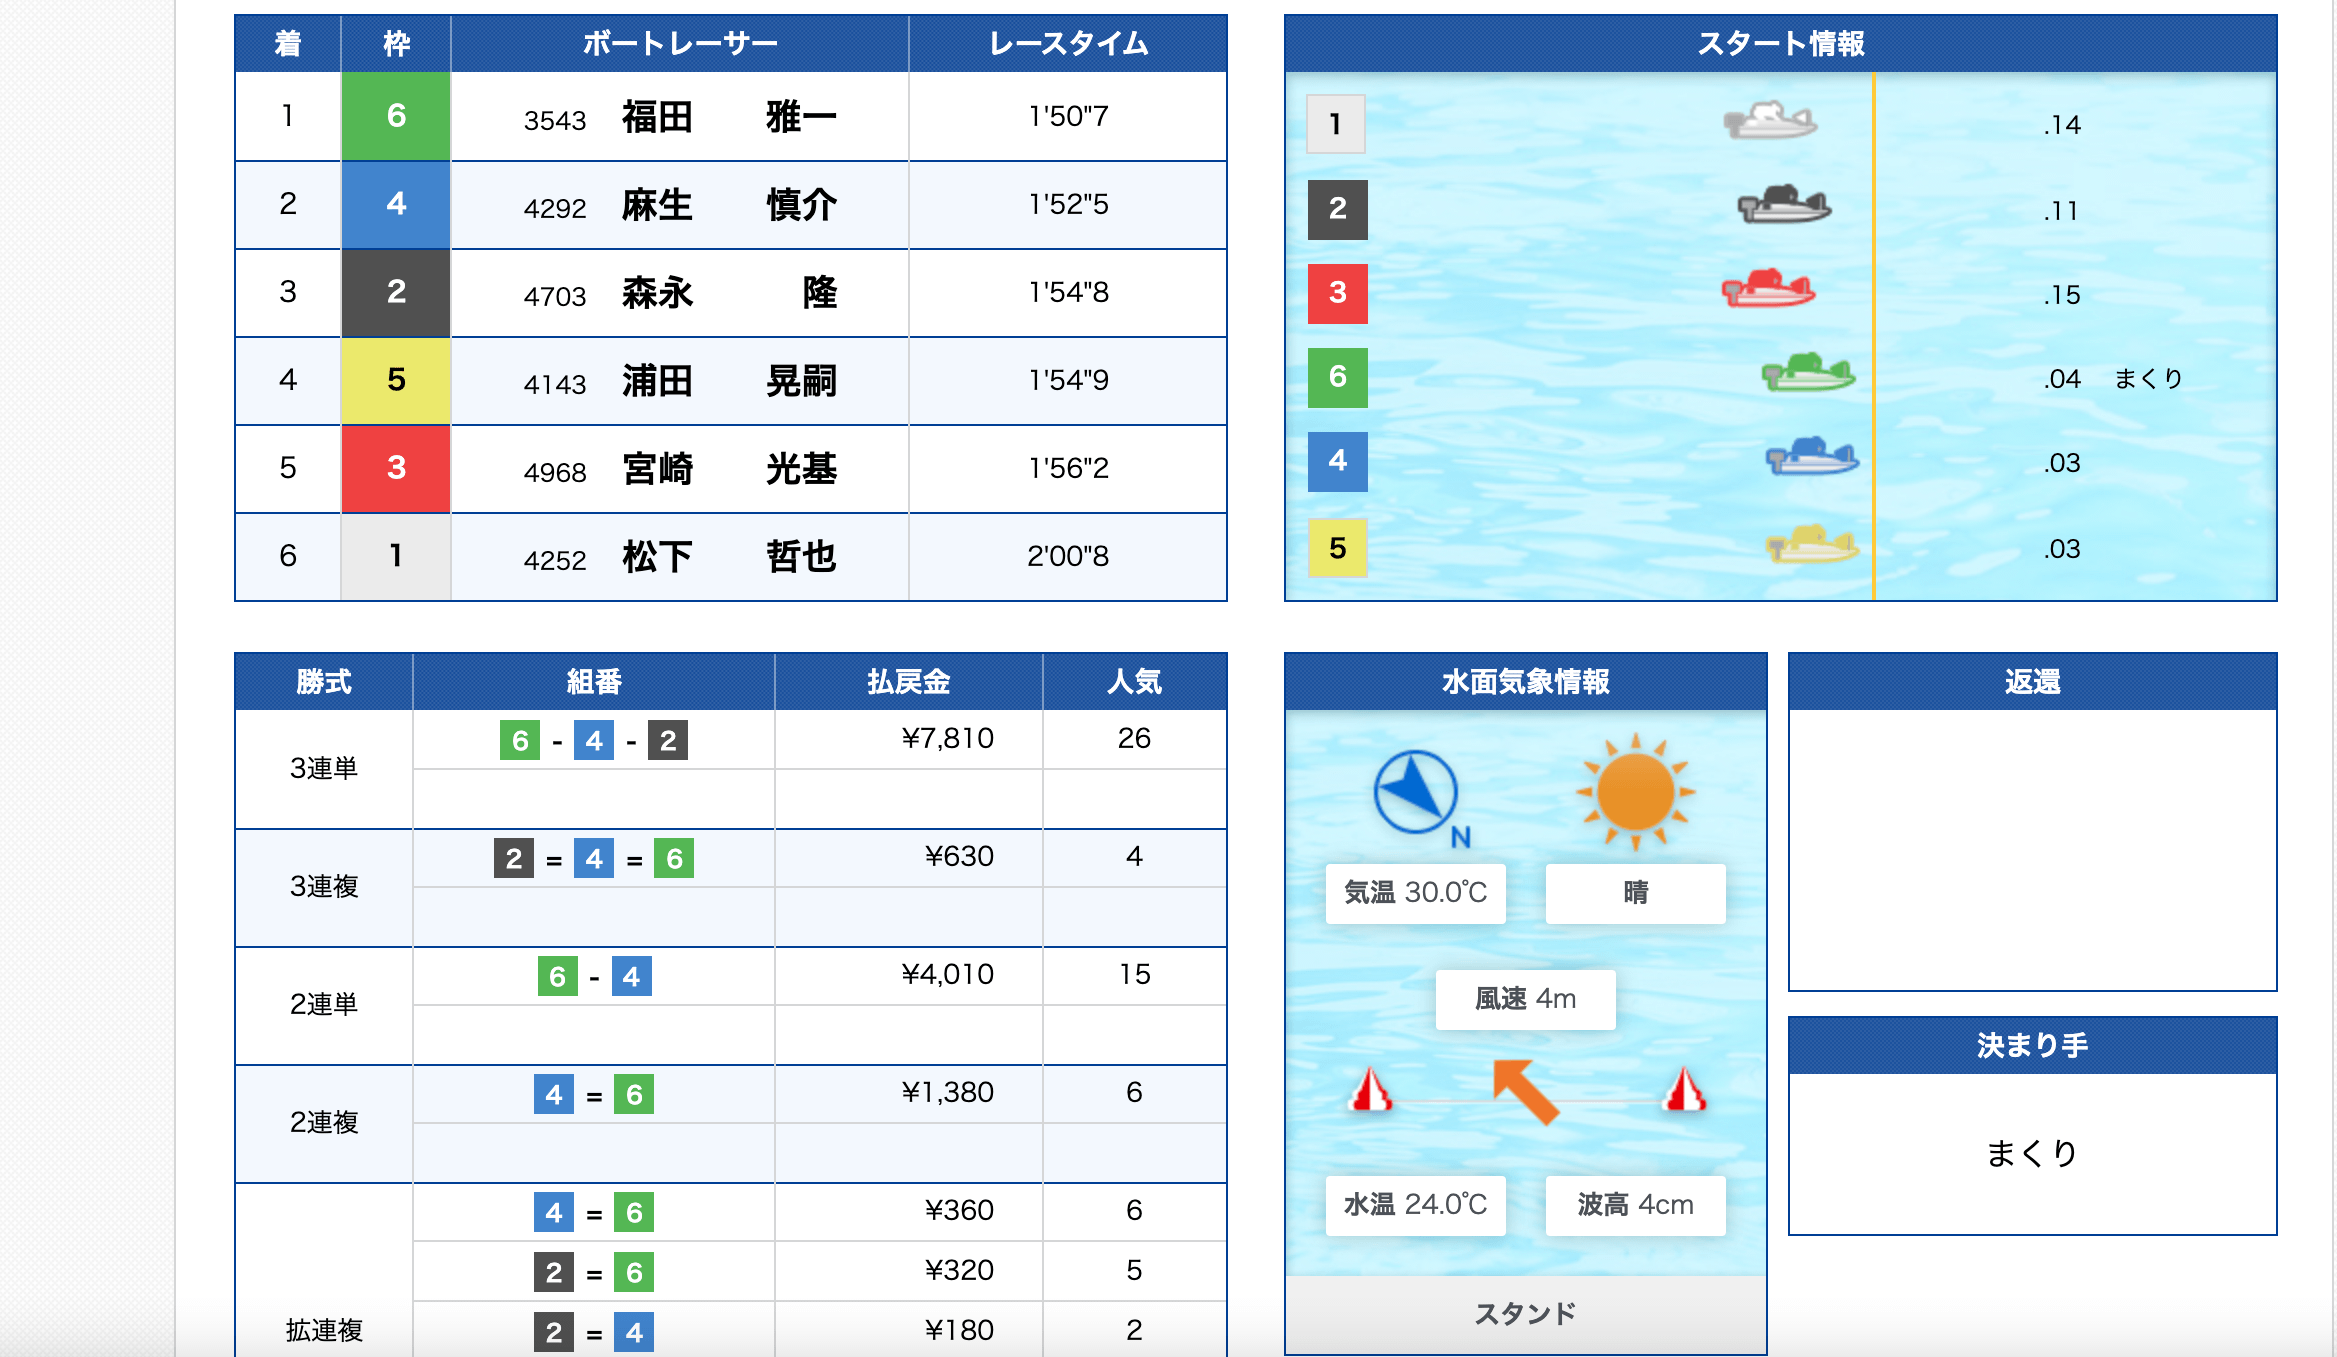Click the white boat 1 icon
Screen dimensions: 2337x1357
point(1770,122)
